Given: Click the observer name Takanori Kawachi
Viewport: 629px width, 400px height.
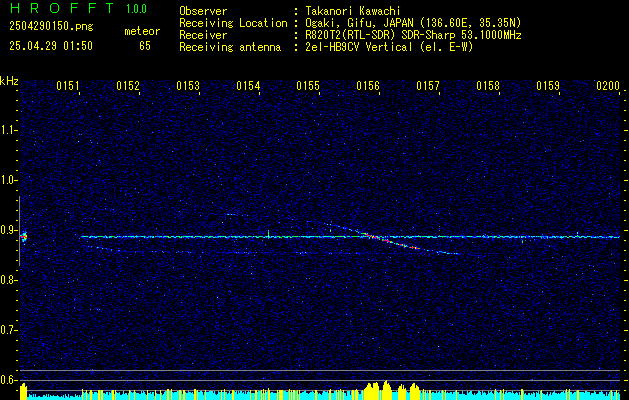Looking at the screenshot, I should coord(353,11).
